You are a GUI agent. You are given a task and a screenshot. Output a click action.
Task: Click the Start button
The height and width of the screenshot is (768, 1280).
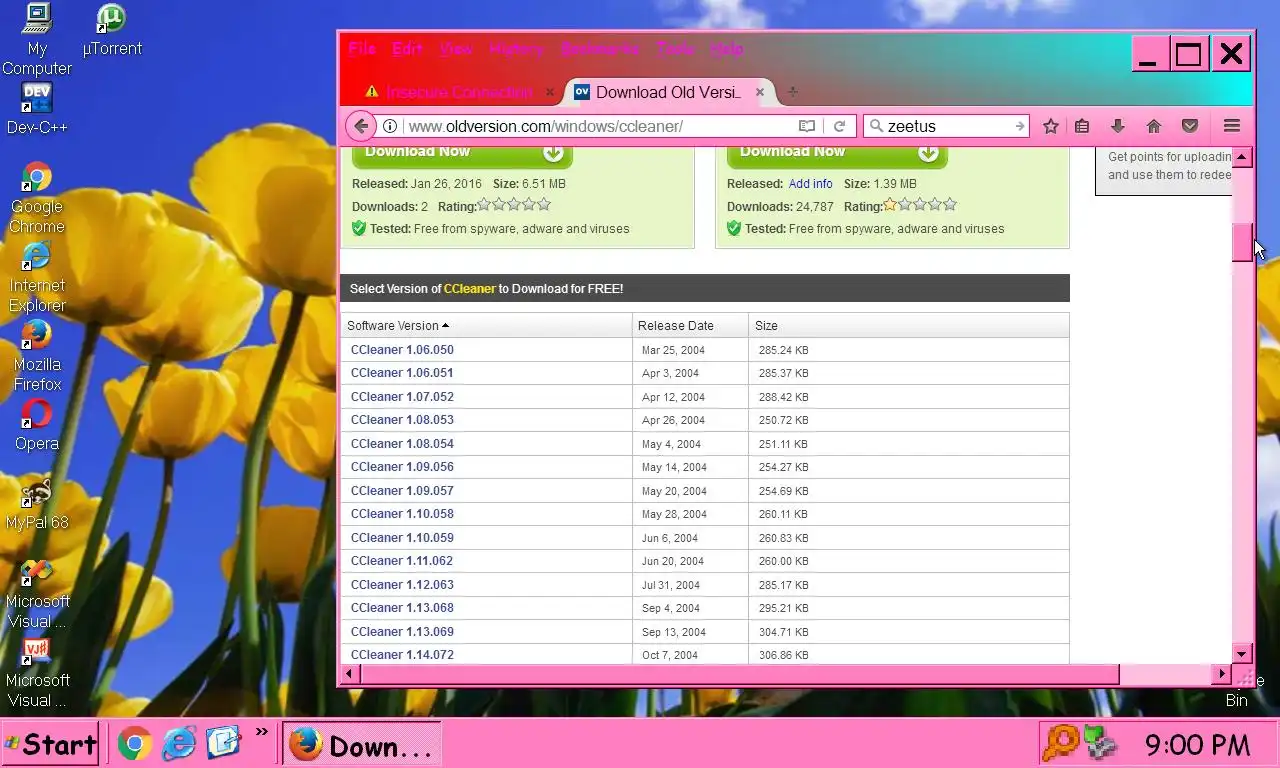tap(50, 744)
